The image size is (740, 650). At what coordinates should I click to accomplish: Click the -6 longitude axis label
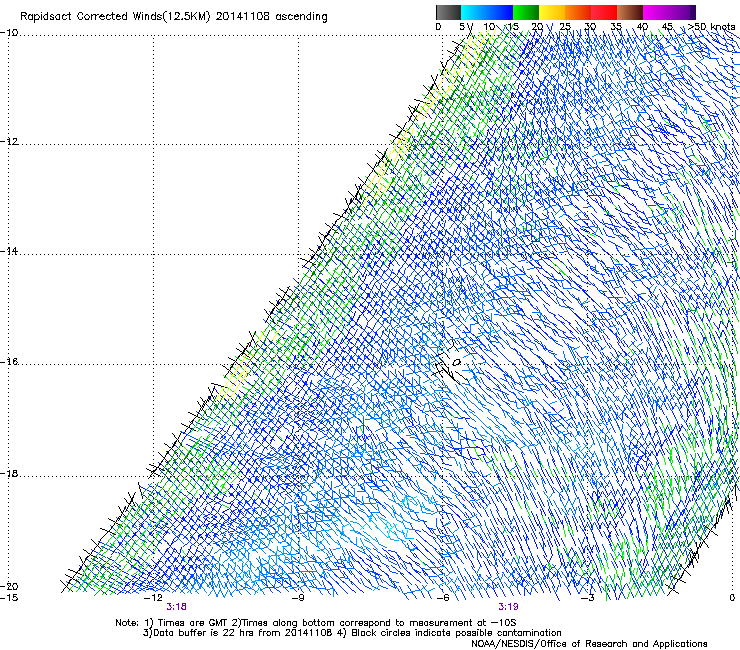[x=443, y=598]
